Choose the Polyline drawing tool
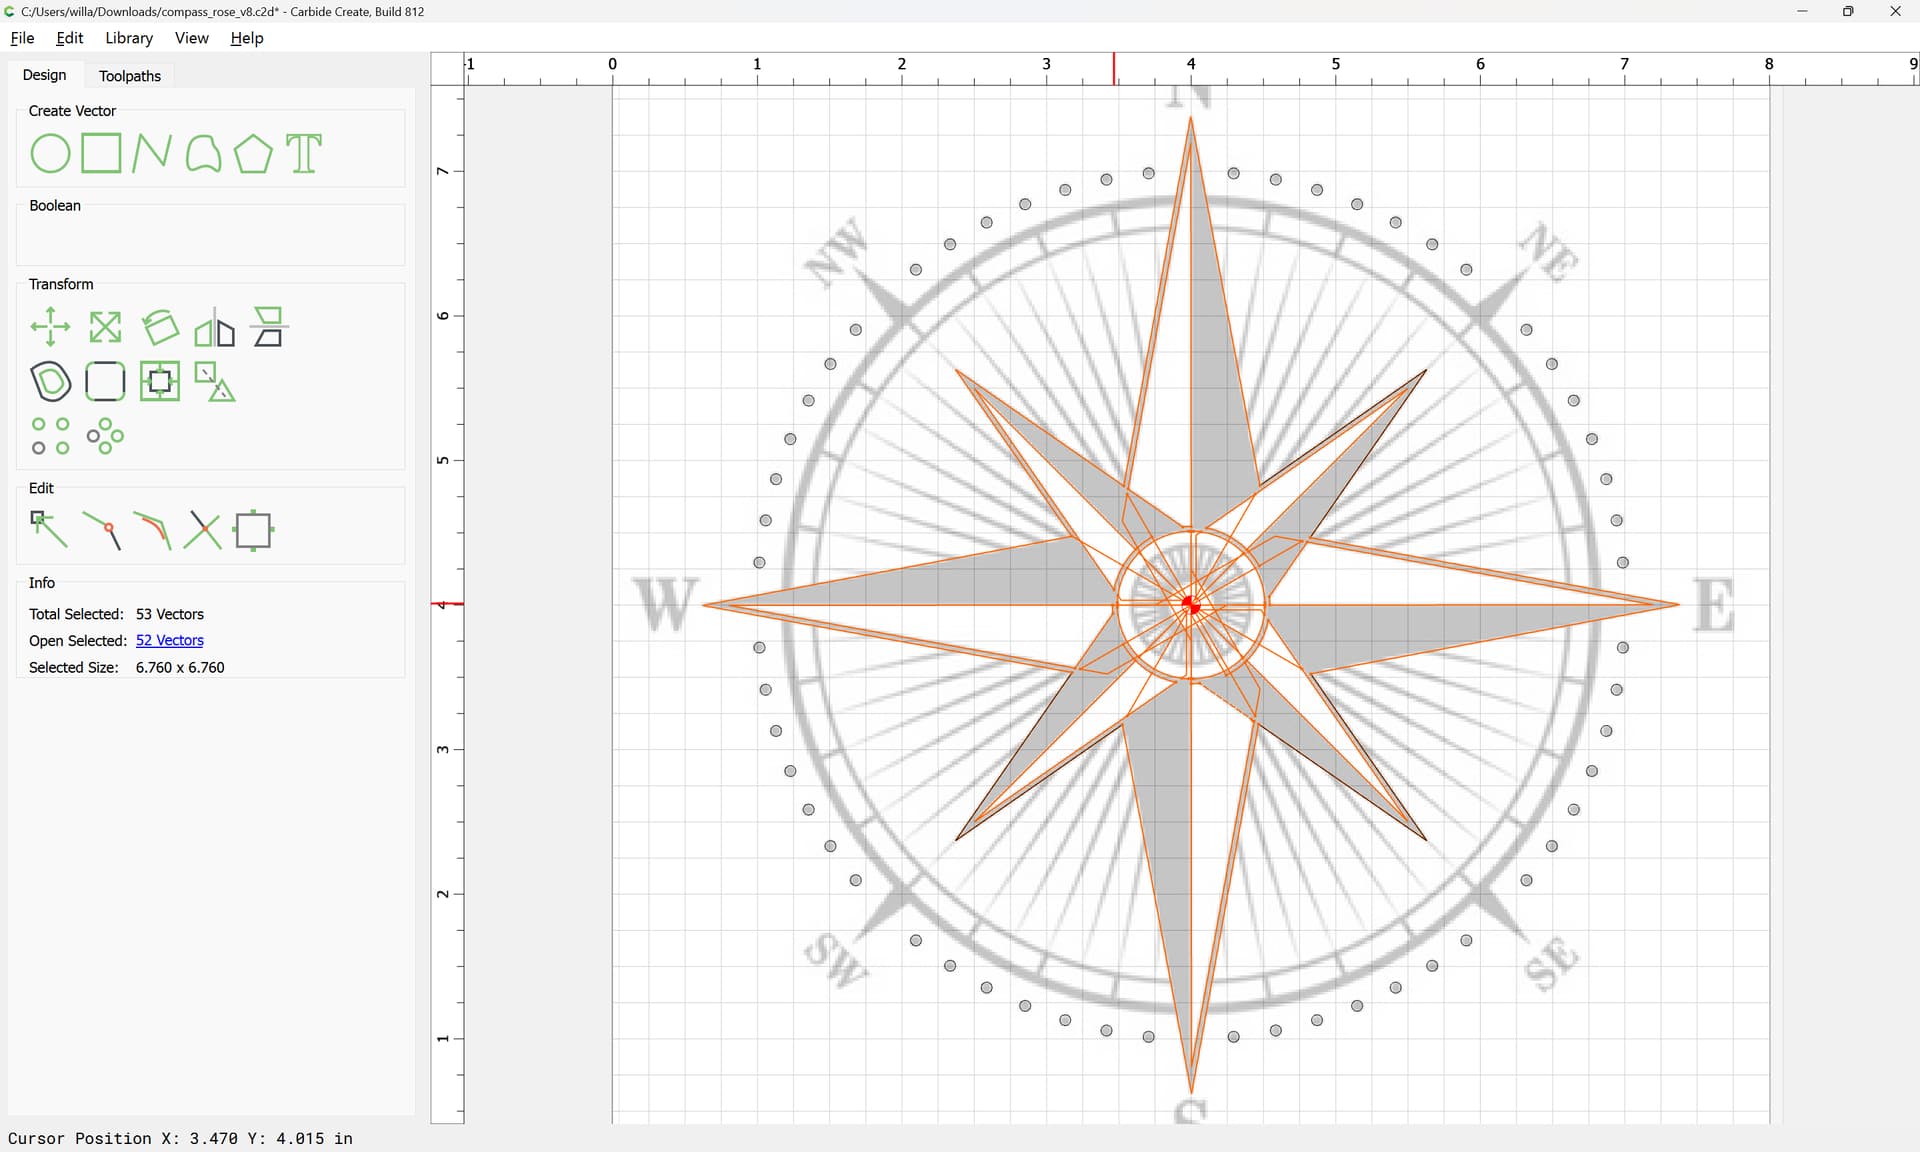Image resolution: width=1920 pixels, height=1152 pixels. click(x=151, y=154)
